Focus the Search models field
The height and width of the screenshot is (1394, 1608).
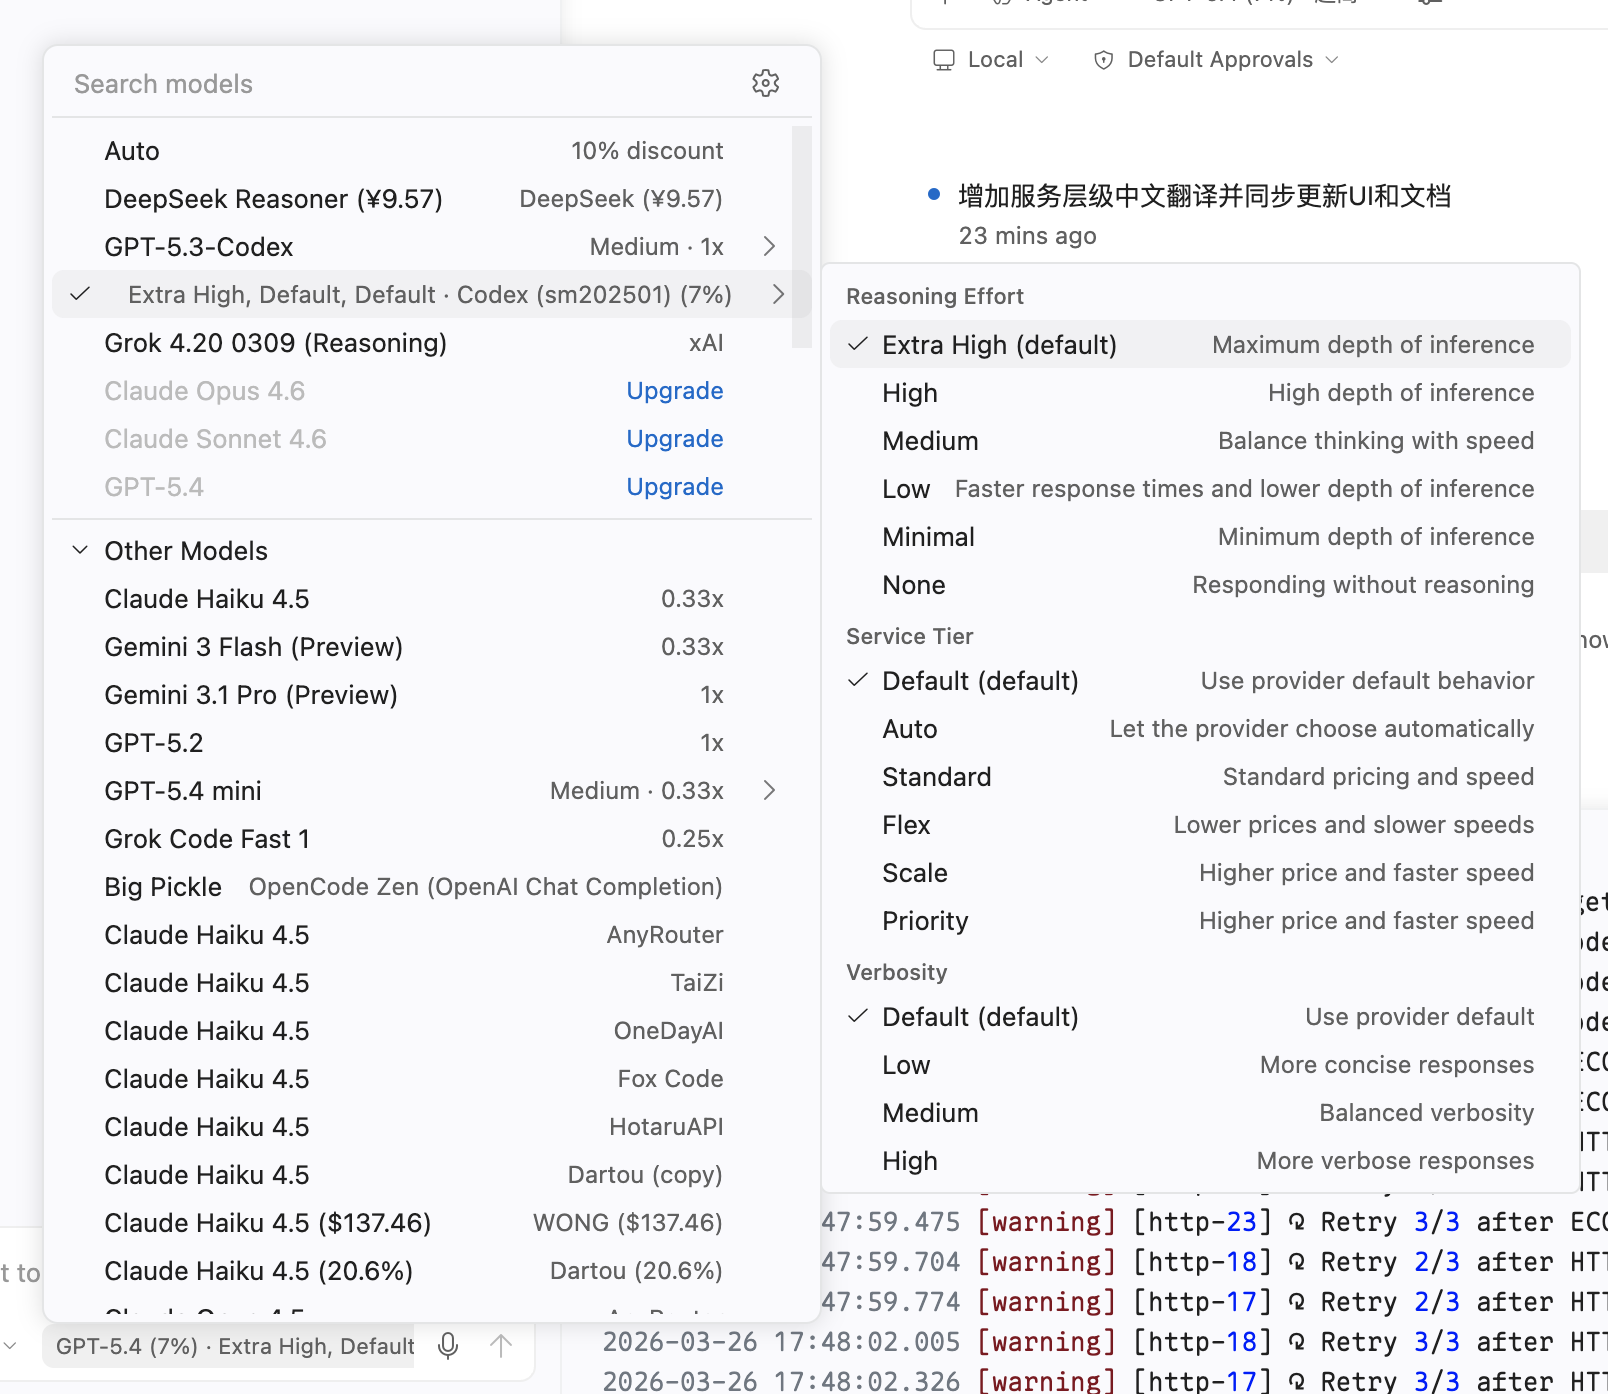tap(400, 84)
